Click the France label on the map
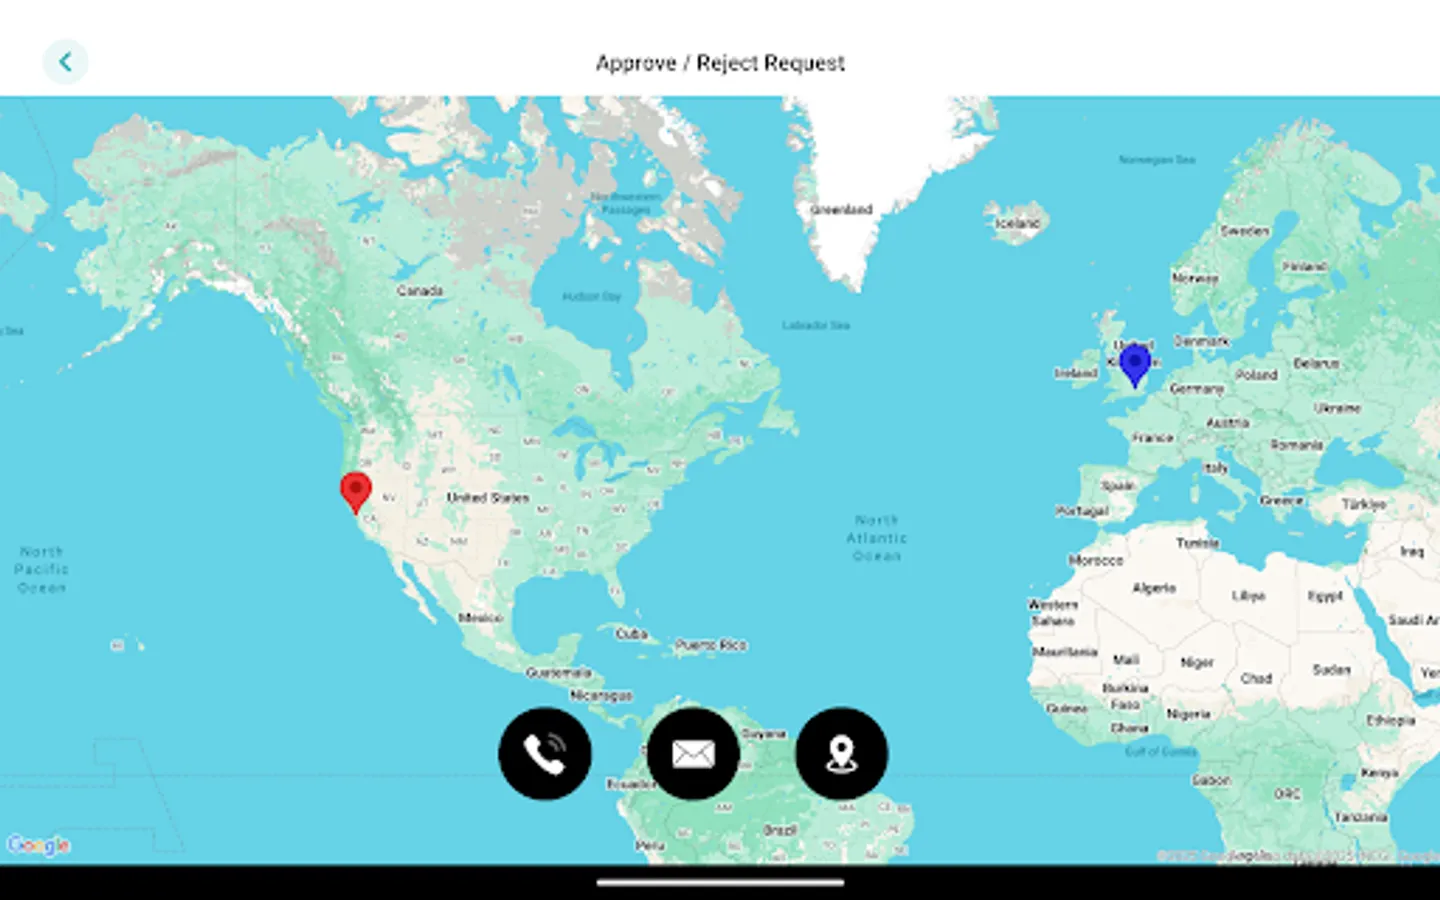Image resolution: width=1440 pixels, height=900 pixels. (x=1152, y=437)
